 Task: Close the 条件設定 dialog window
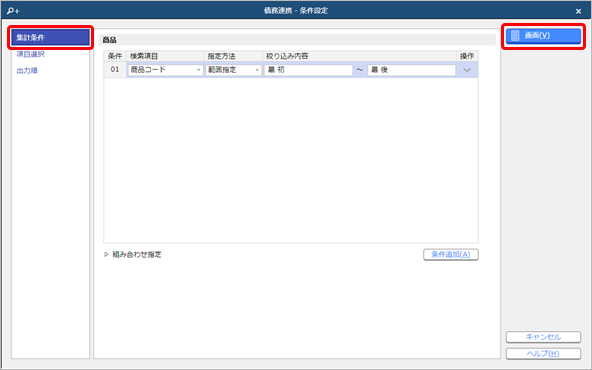coord(578,11)
